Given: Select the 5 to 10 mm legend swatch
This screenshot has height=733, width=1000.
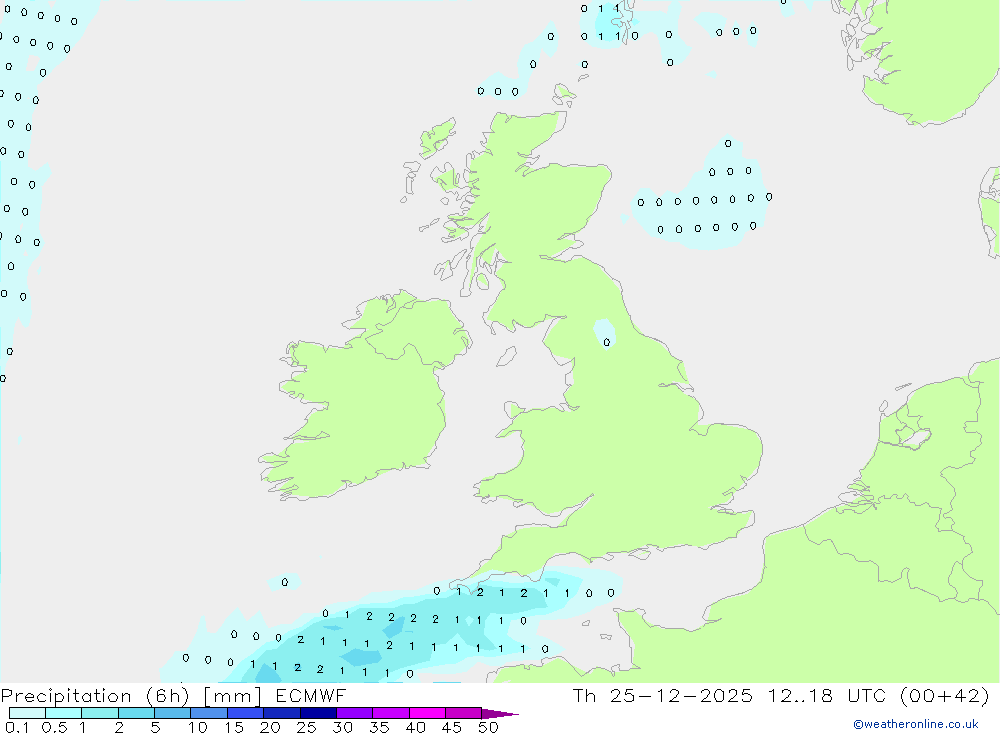Looking at the screenshot, I should coord(173,713).
